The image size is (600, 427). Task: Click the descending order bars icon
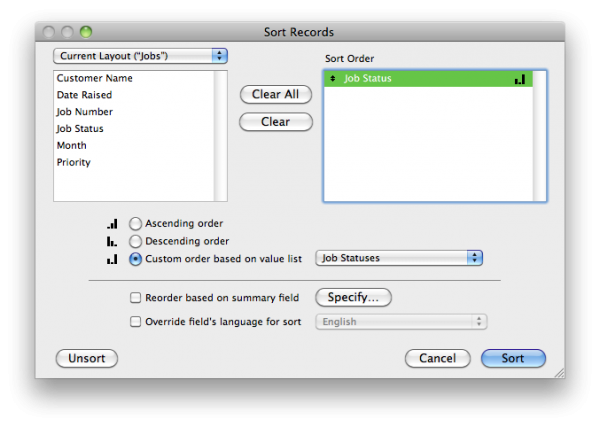pos(112,241)
